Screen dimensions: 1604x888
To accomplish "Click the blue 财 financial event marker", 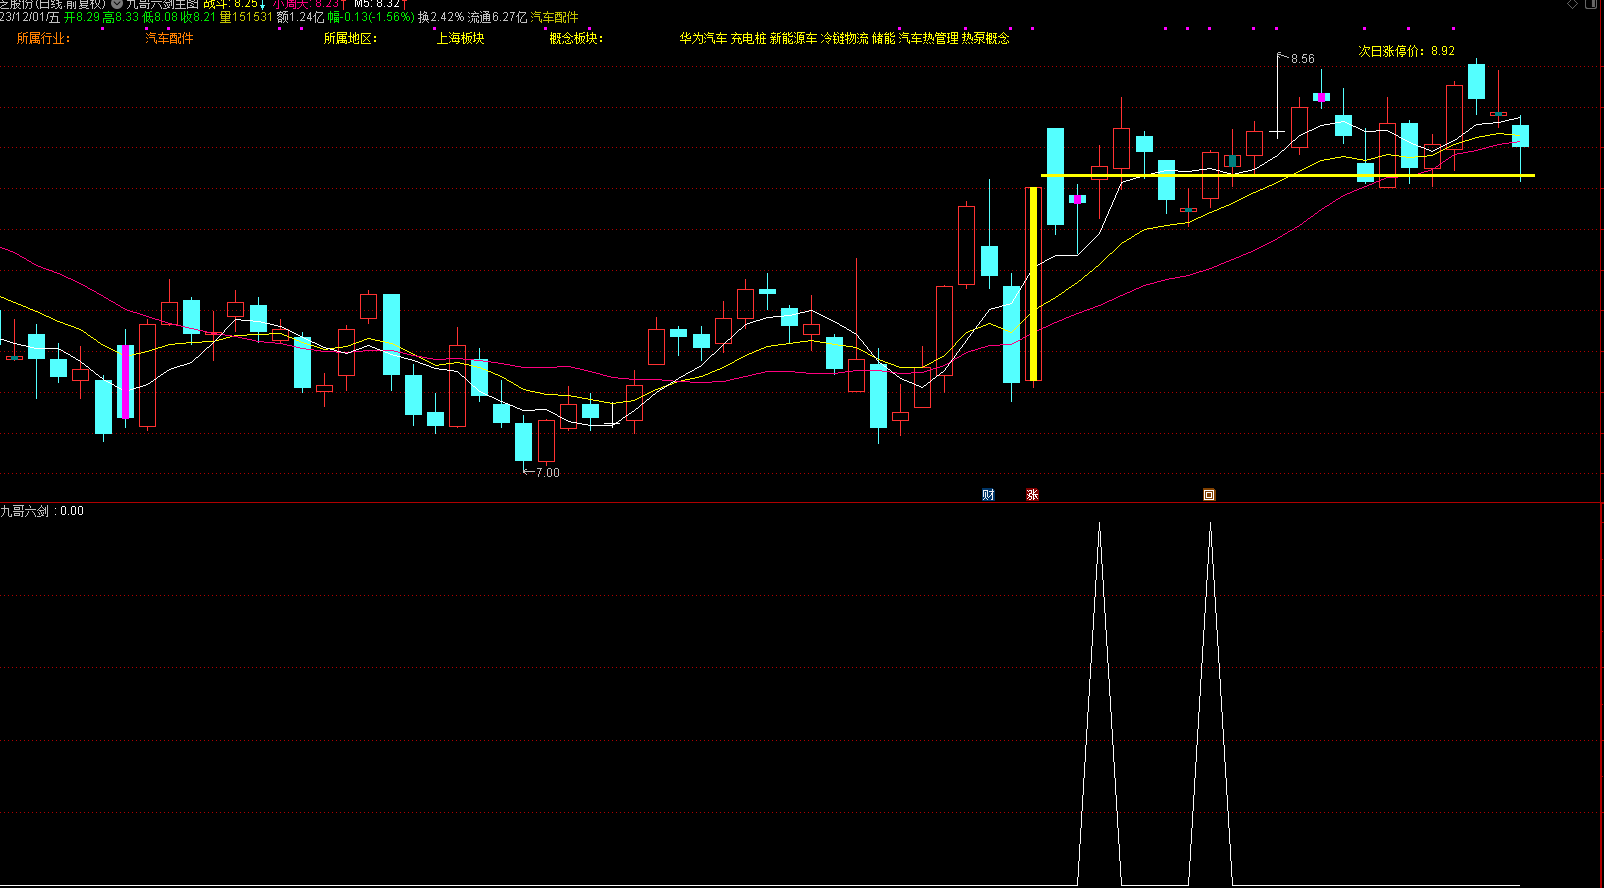I will pyautogui.click(x=988, y=495).
